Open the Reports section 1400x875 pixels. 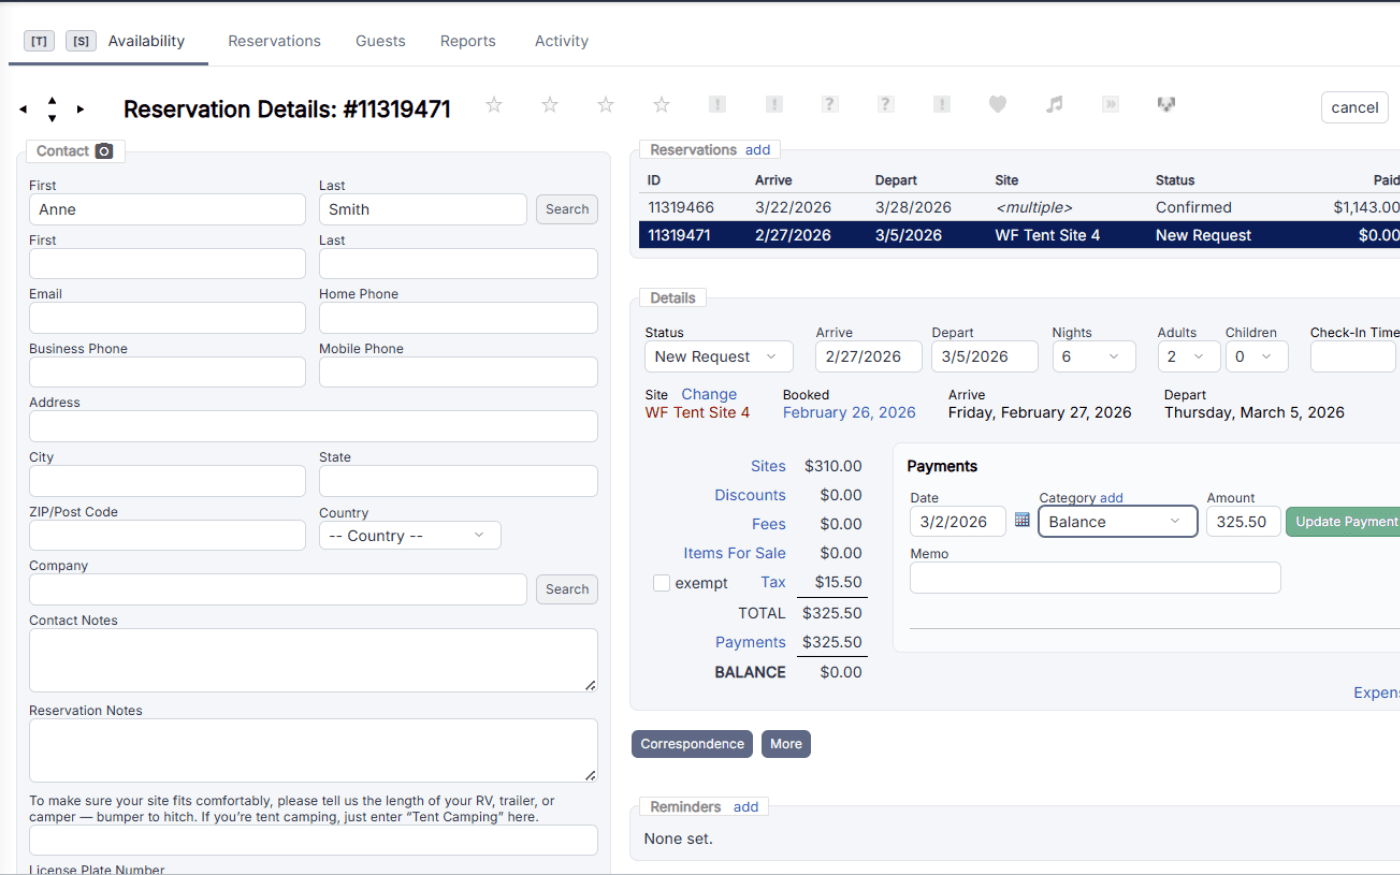coord(467,41)
